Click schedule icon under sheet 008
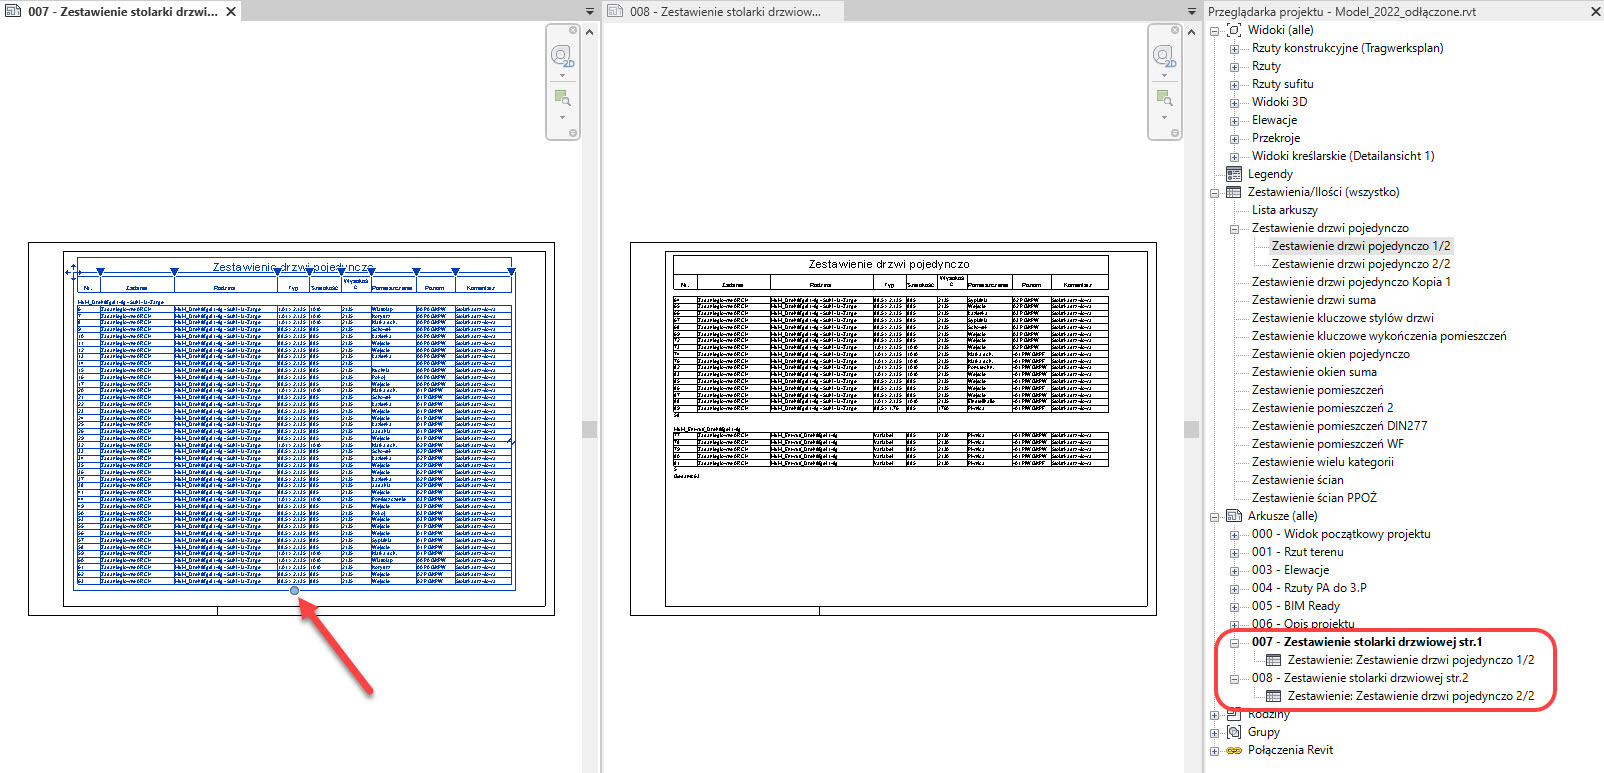Image resolution: width=1604 pixels, height=773 pixels. pos(1273,696)
